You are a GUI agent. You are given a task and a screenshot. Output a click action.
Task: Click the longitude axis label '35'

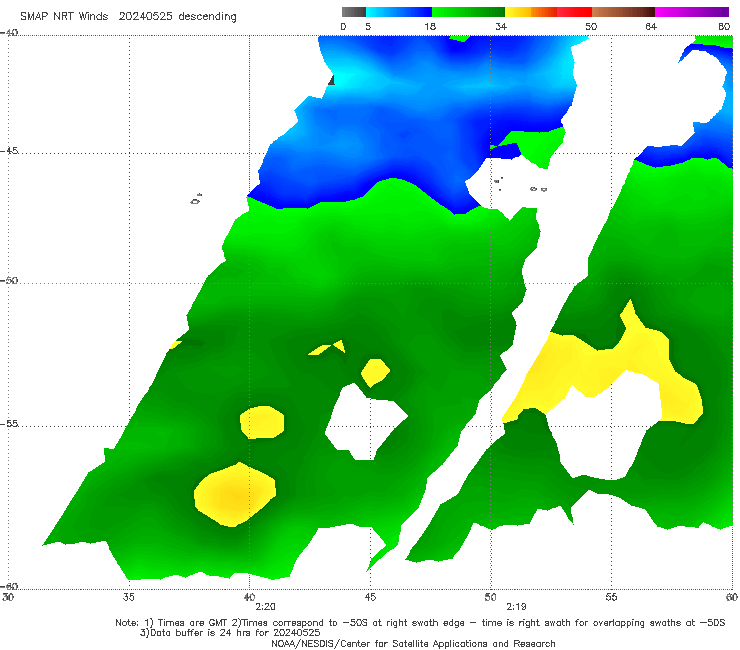click(x=128, y=597)
